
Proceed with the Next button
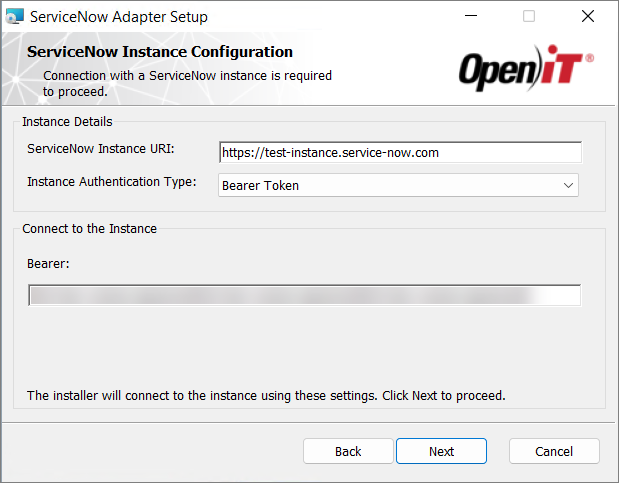[x=441, y=451]
